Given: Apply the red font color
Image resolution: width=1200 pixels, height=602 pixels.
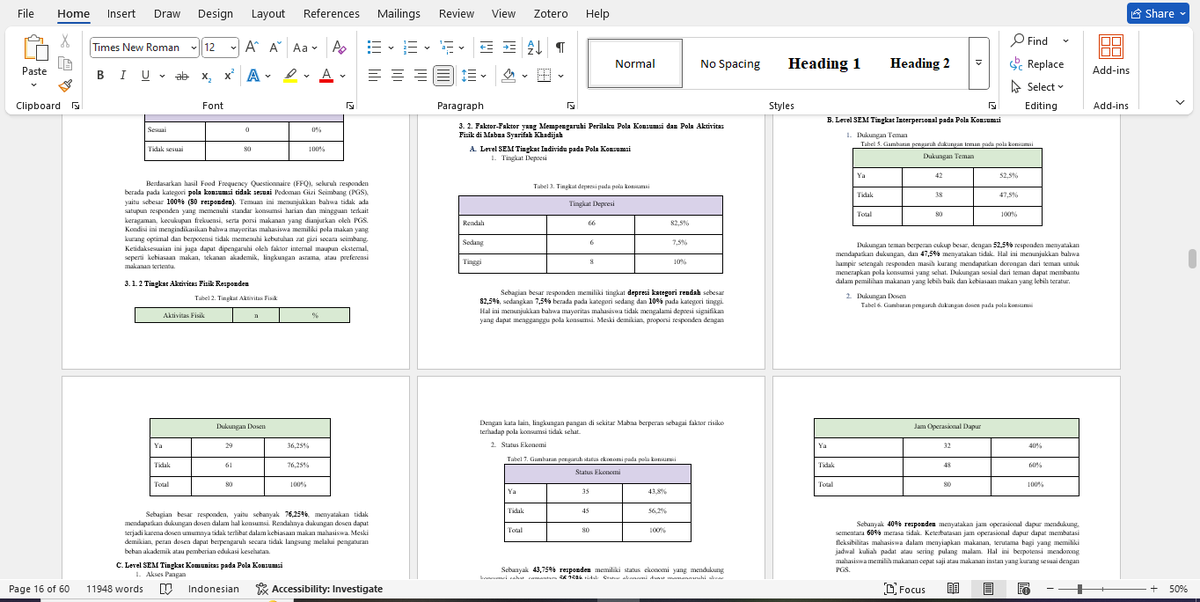Looking at the screenshot, I should [326, 76].
